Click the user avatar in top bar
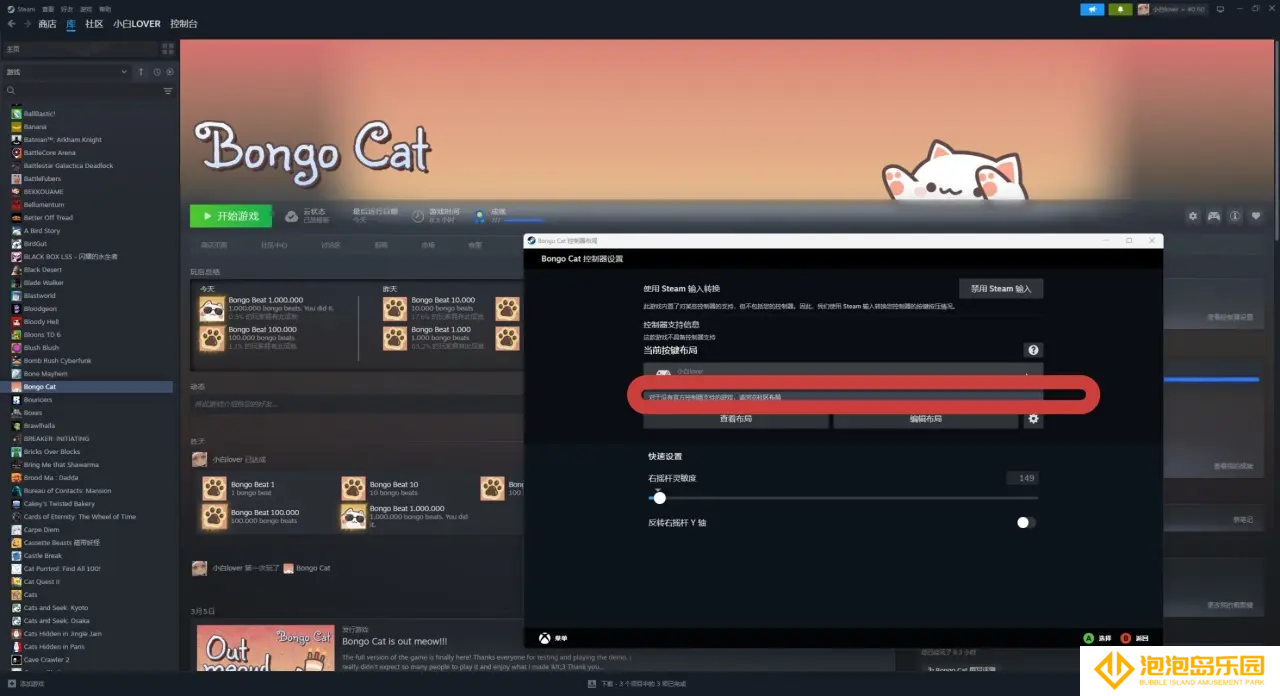This screenshot has width=1280, height=696. [x=1143, y=9]
